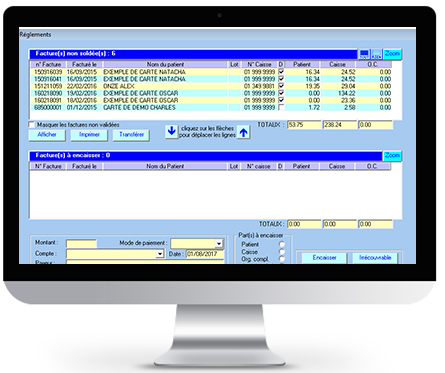Uncheck D checkbox on ONZE ALEX row
The image size is (445, 373).
(x=281, y=86)
